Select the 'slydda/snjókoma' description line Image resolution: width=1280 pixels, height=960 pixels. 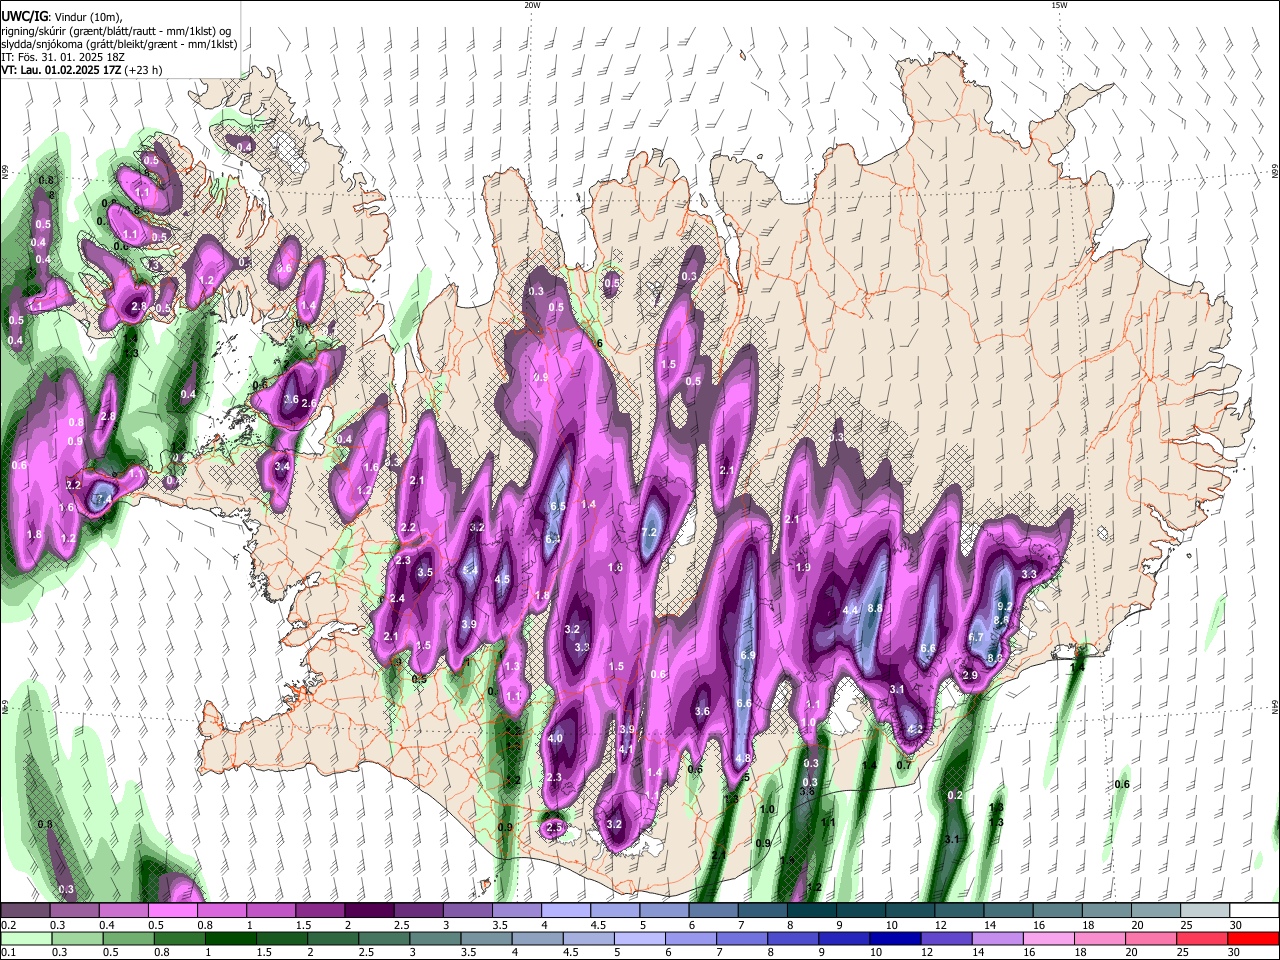tap(119, 44)
